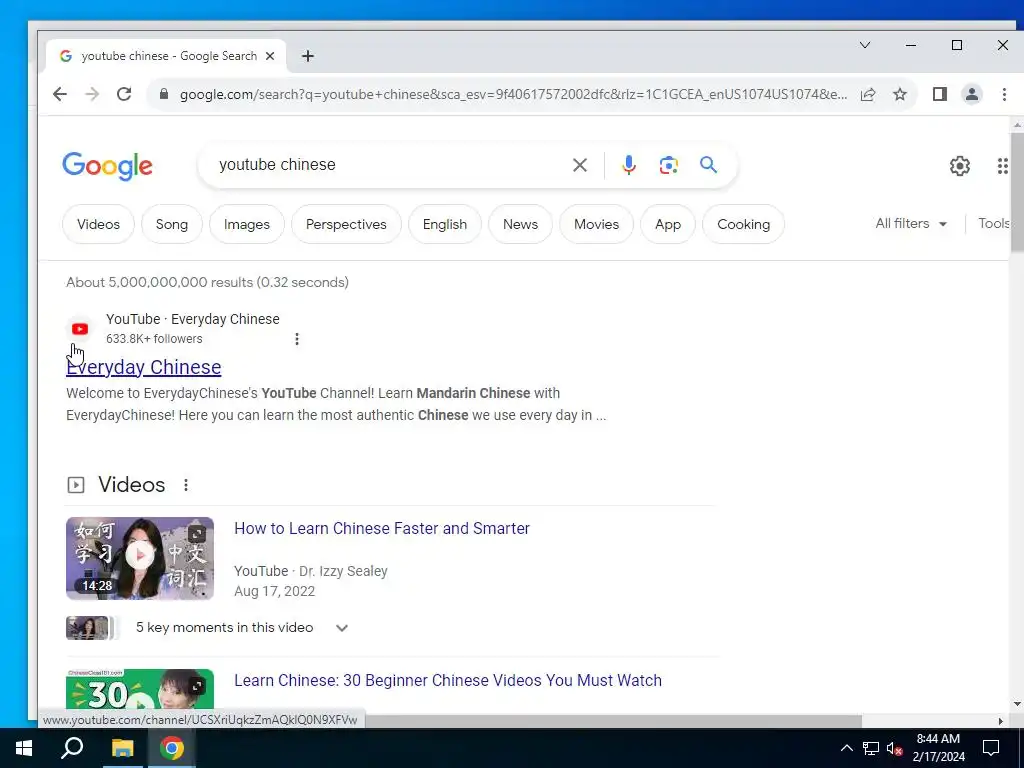Screen dimensions: 1024x768
Task: Open the Everyday Chinese result link
Action: [144, 367]
